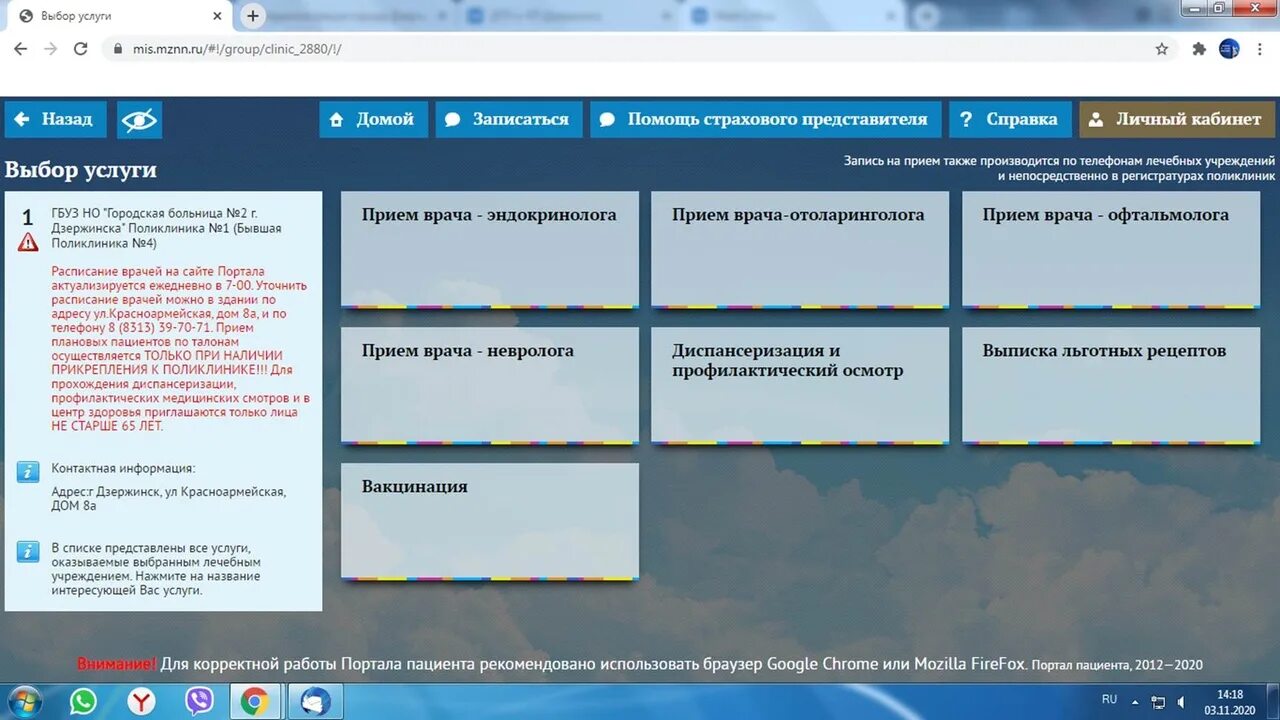
Task: Select Прием врача - офтальмолога service
Action: point(1111,249)
